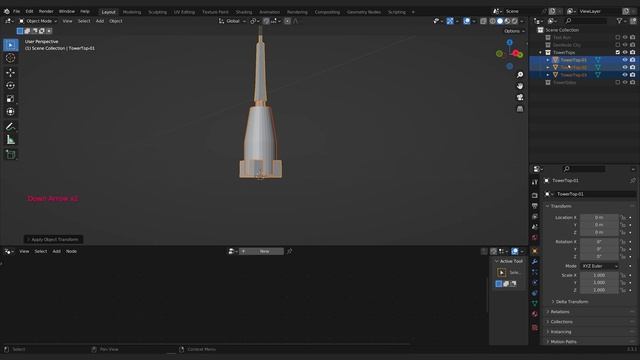Select the Move tool
Image resolution: width=640 pixels, height=360 pixels.
tap(11, 72)
